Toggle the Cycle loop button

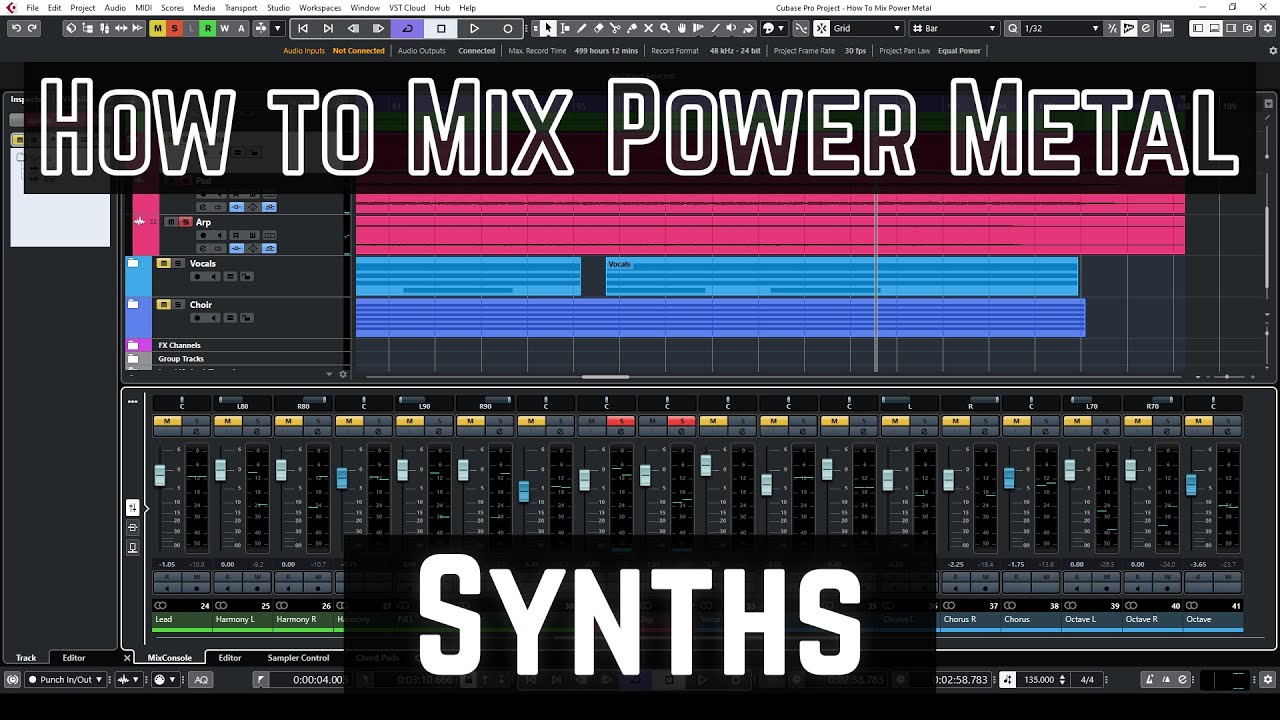(407, 28)
